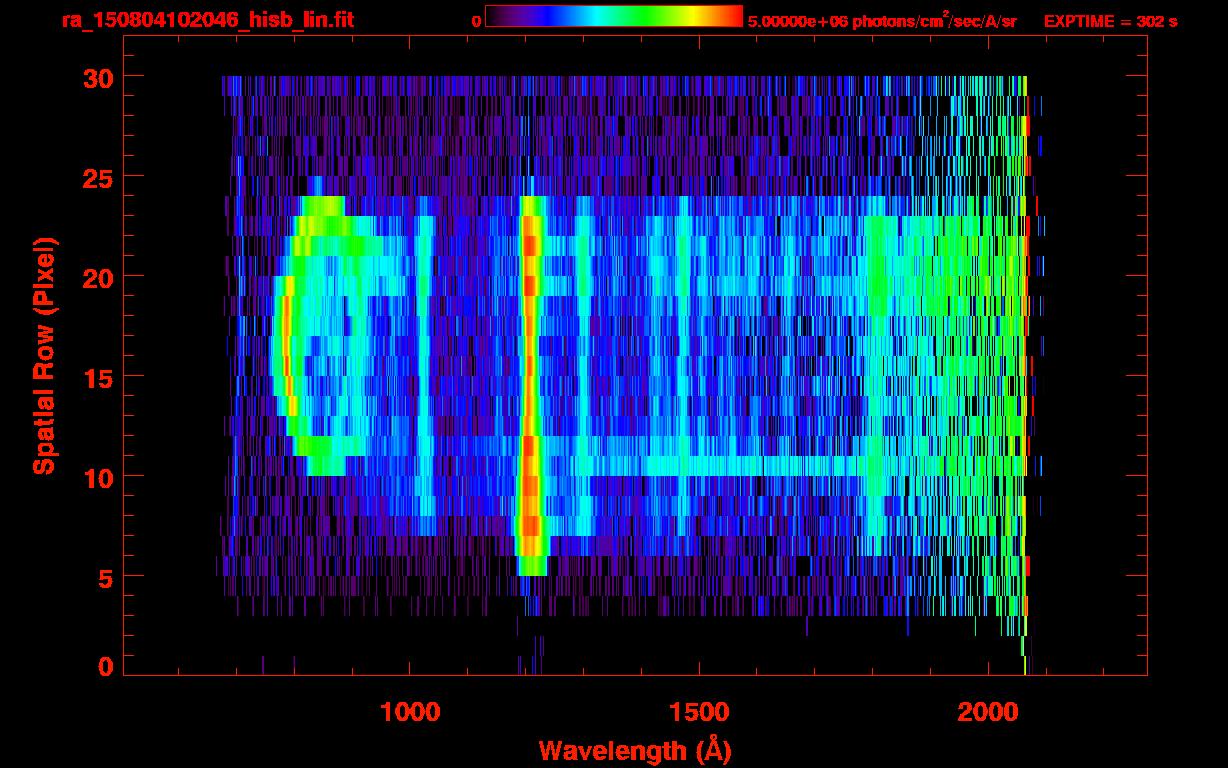Click the 0 spatial row tick label
Screen dimensions: 1228x768
coord(104,667)
